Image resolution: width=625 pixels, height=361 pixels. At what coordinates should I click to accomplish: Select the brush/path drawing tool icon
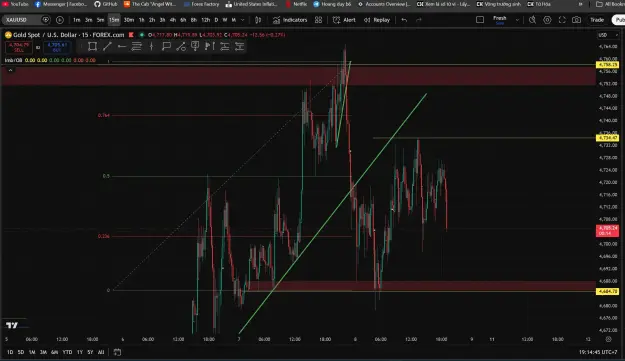(x=181, y=47)
